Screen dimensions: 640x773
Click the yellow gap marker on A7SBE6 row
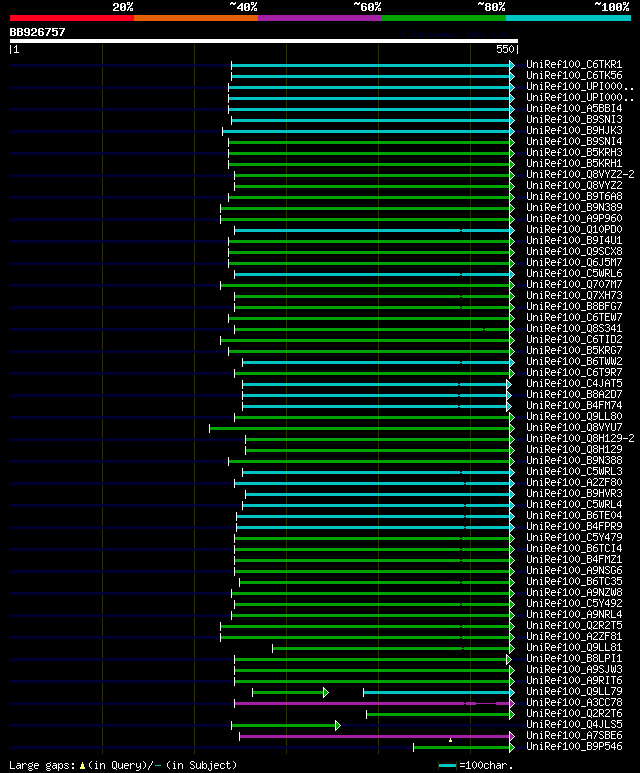[x=450, y=740]
